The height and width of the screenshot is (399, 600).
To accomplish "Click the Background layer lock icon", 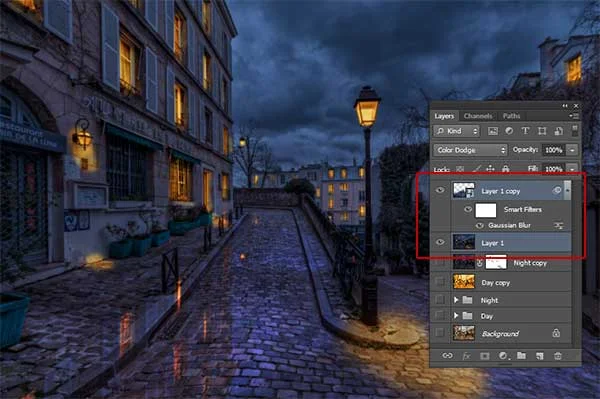I will coord(556,333).
